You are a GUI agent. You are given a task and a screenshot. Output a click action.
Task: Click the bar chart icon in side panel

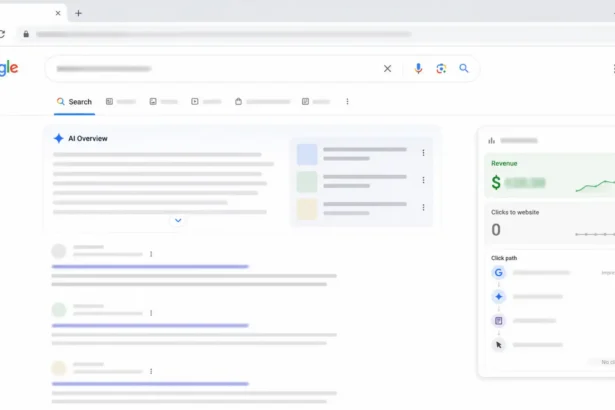[x=491, y=140]
